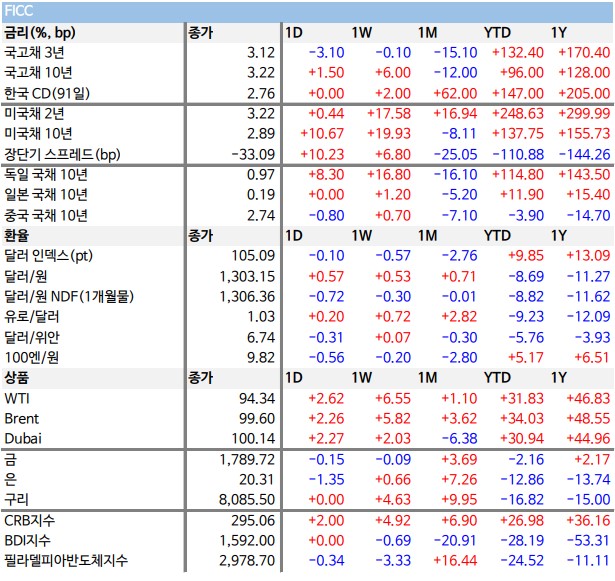615x581 pixels.
Task: Select the 유로/달러 row label
Action: pos(32,317)
